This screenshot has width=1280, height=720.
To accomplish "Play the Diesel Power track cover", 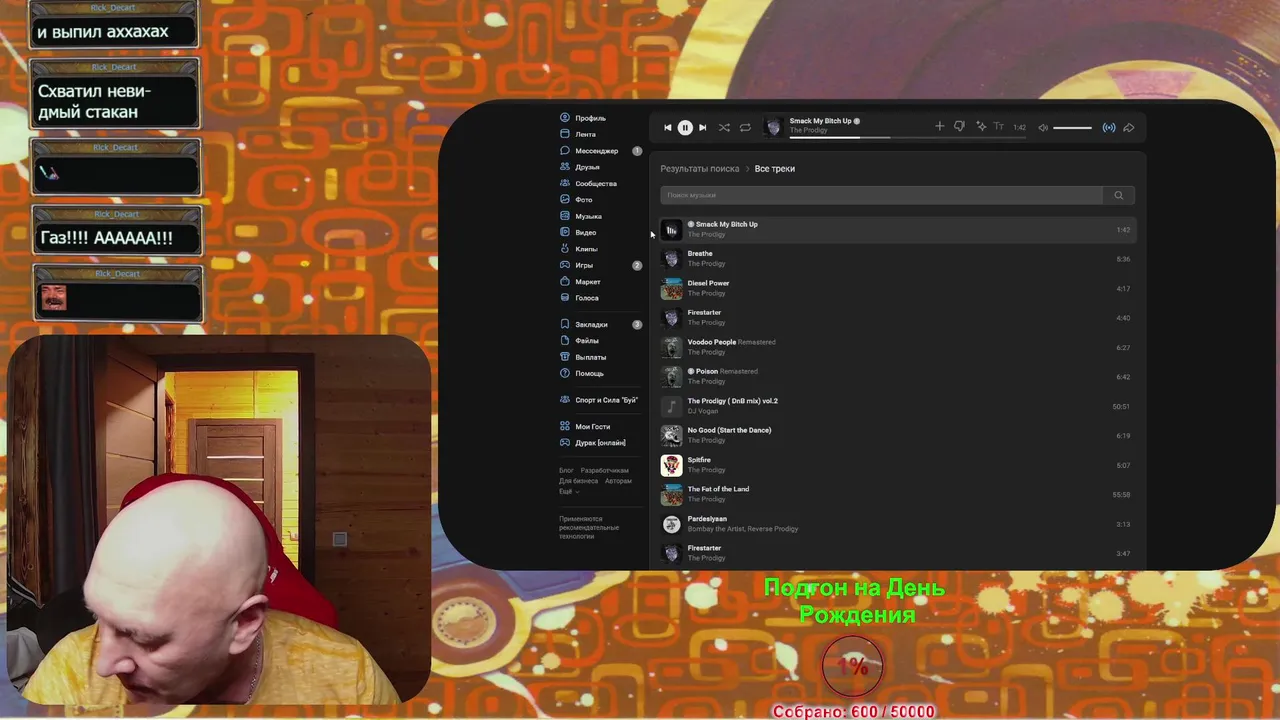I will click(x=671, y=289).
